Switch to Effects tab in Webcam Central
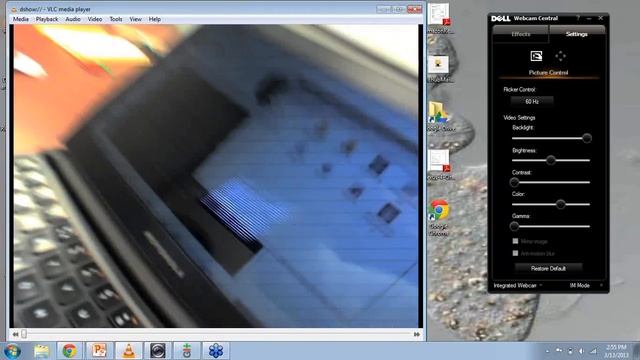This screenshot has height=360, width=640. click(x=521, y=34)
